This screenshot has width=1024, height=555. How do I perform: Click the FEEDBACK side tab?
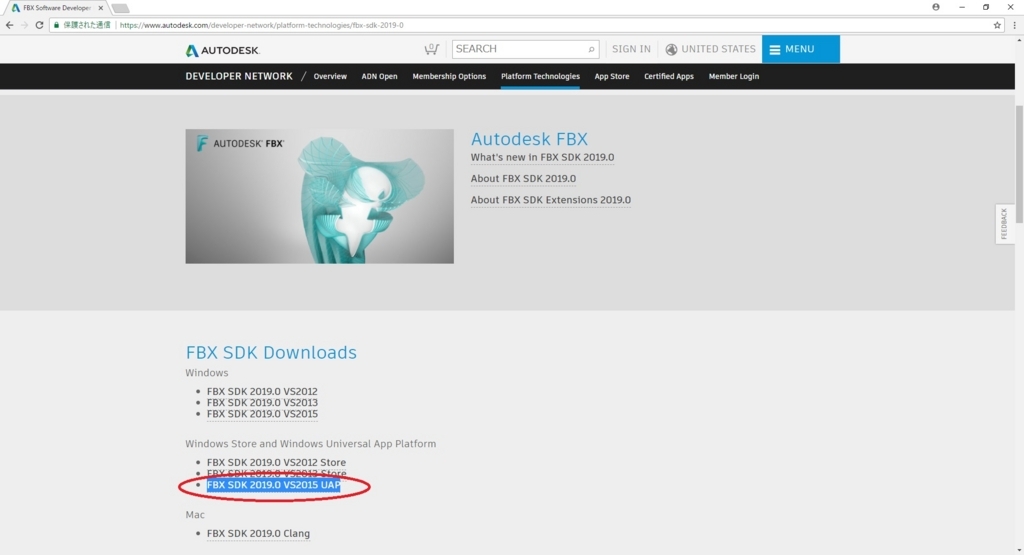coord(1004,224)
